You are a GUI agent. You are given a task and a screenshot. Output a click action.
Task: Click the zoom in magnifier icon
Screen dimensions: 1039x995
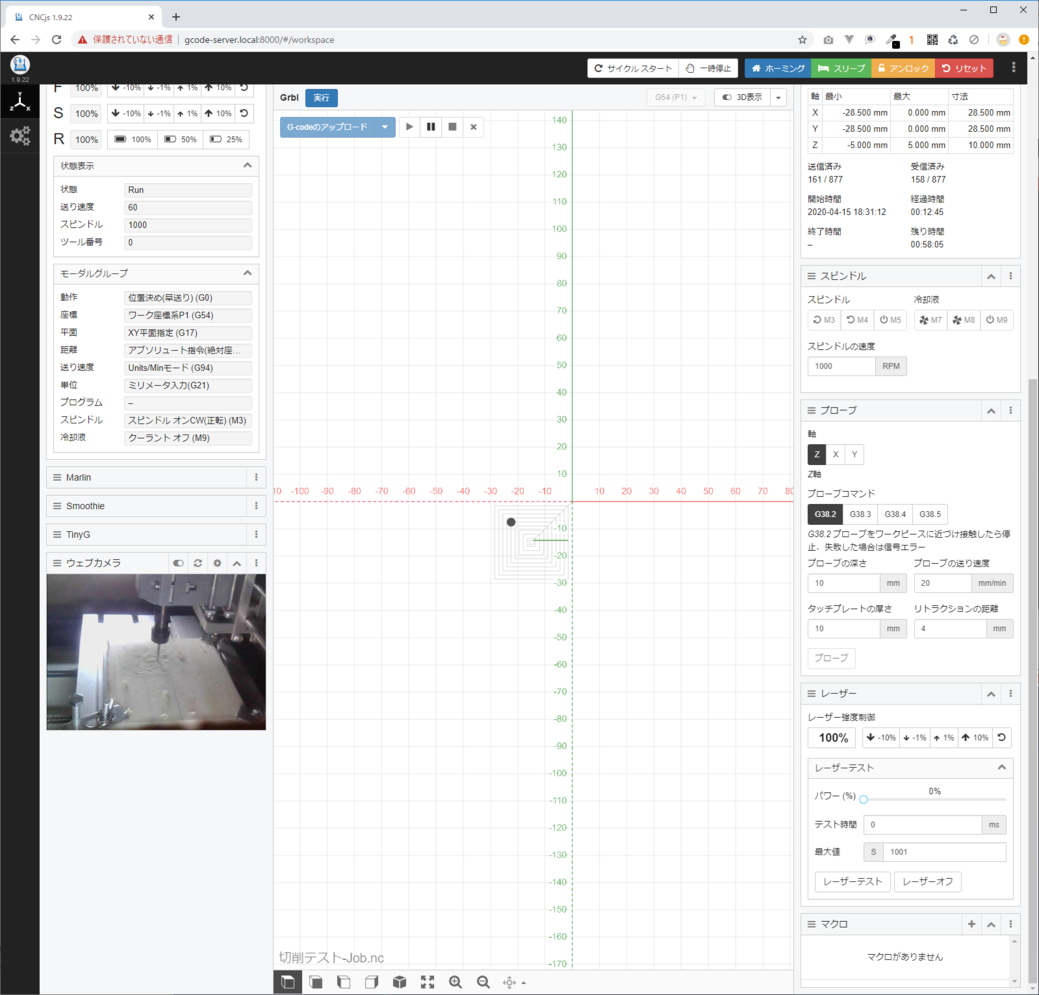pos(455,982)
